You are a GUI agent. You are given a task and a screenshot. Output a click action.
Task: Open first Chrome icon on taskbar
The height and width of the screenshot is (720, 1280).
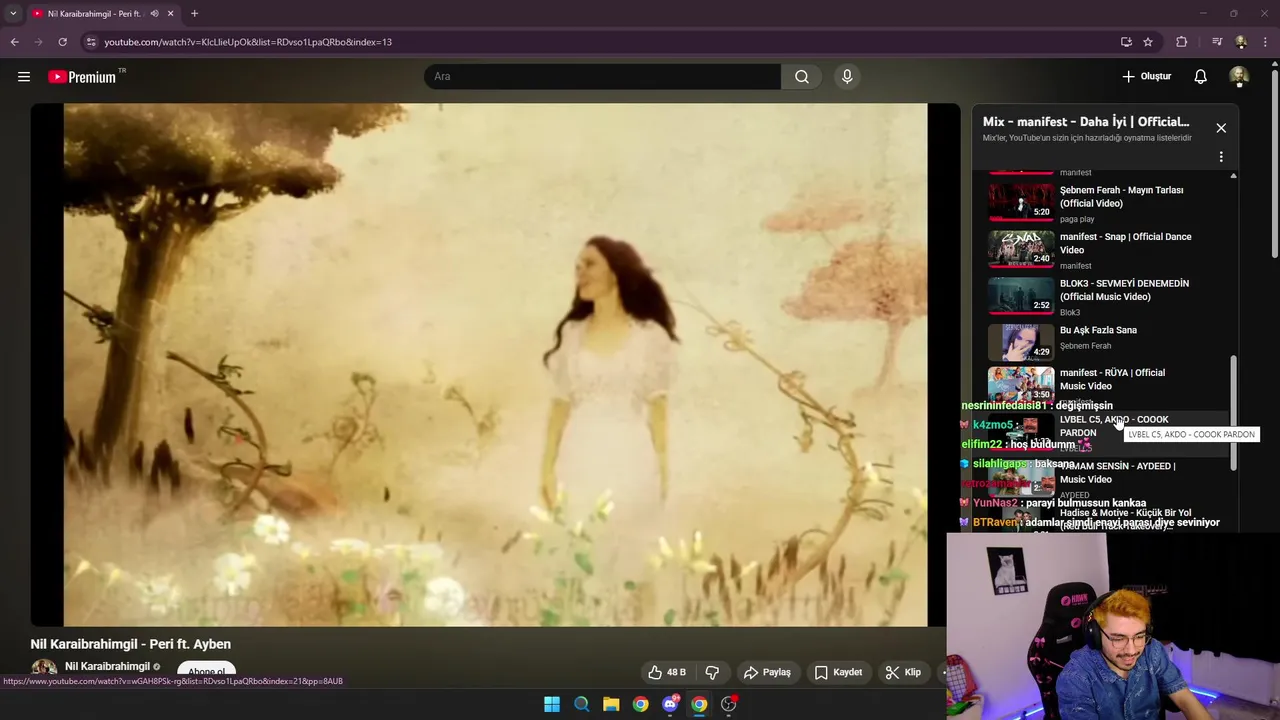(640, 704)
